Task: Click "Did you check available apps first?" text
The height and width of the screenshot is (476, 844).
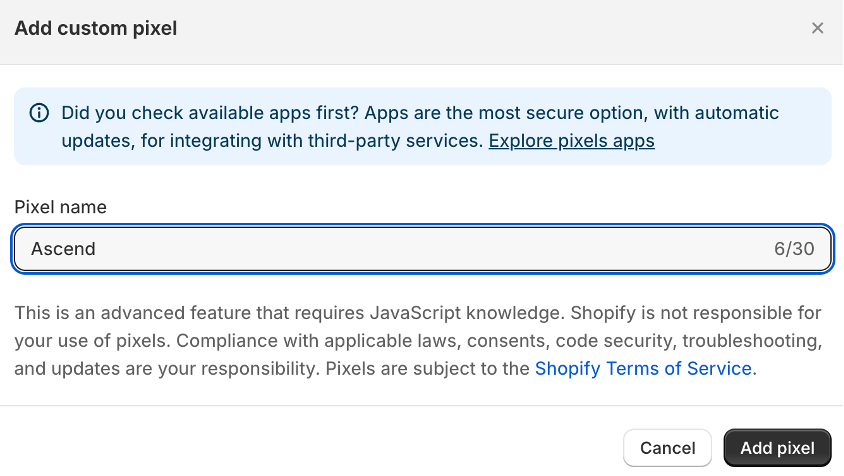Action: pos(210,113)
